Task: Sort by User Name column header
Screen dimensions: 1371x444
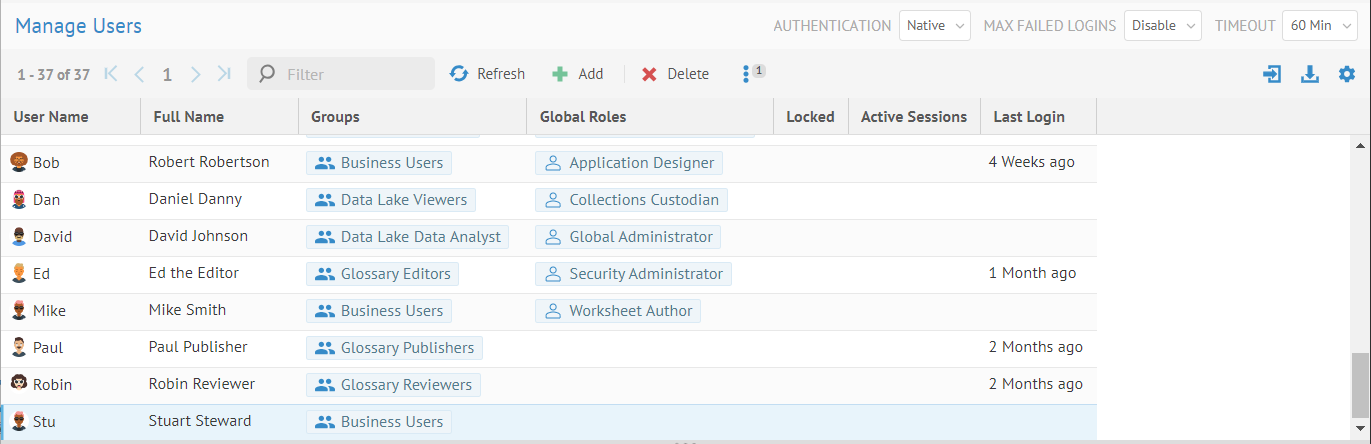Action: point(51,117)
